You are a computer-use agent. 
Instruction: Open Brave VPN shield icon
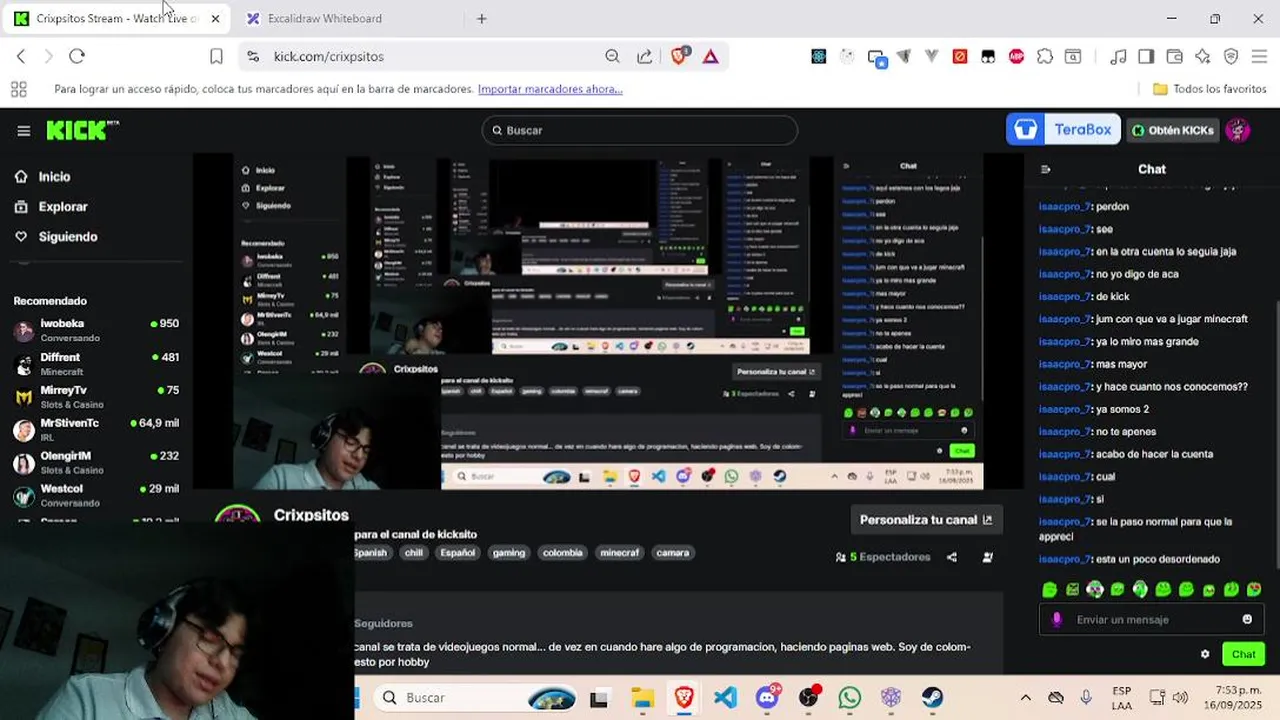(1231, 56)
